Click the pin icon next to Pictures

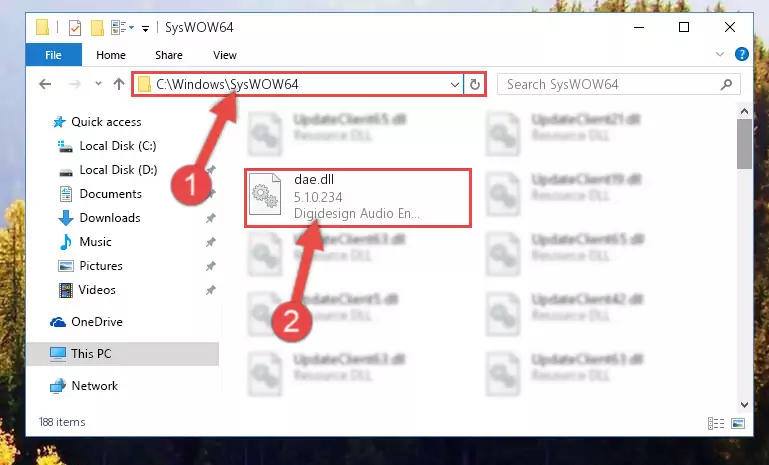point(210,266)
